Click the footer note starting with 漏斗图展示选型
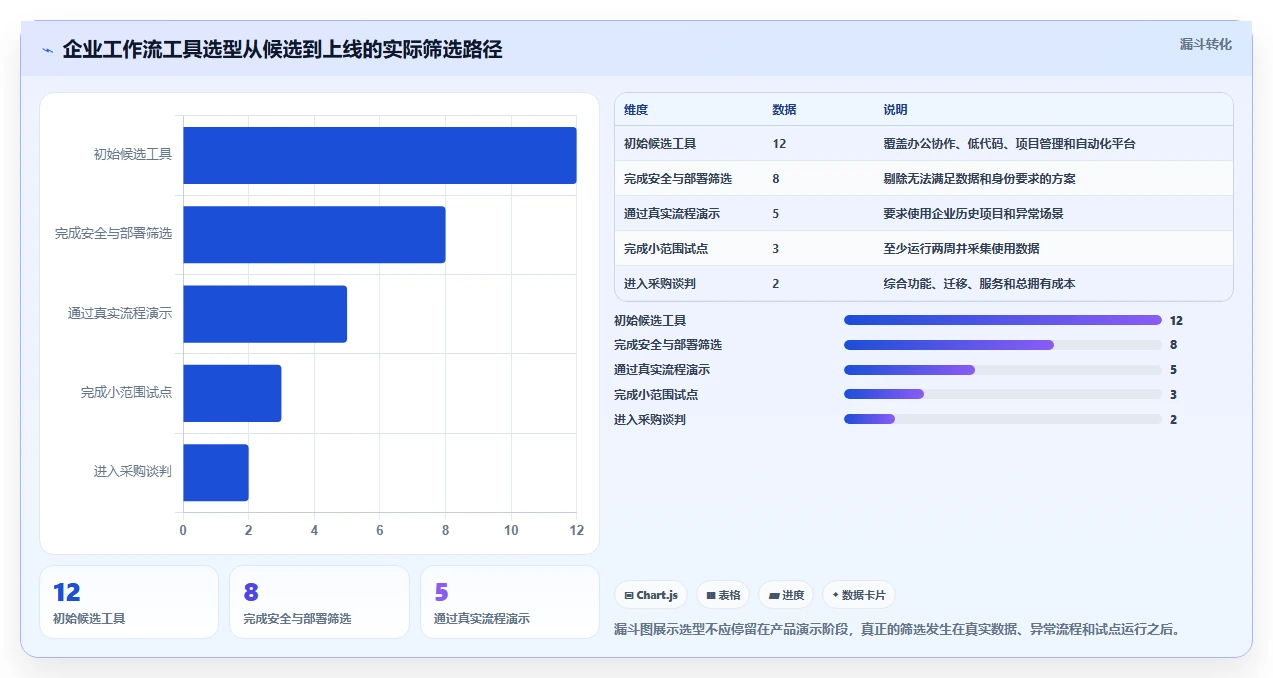The width and height of the screenshot is (1273, 678). tap(898, 630)
